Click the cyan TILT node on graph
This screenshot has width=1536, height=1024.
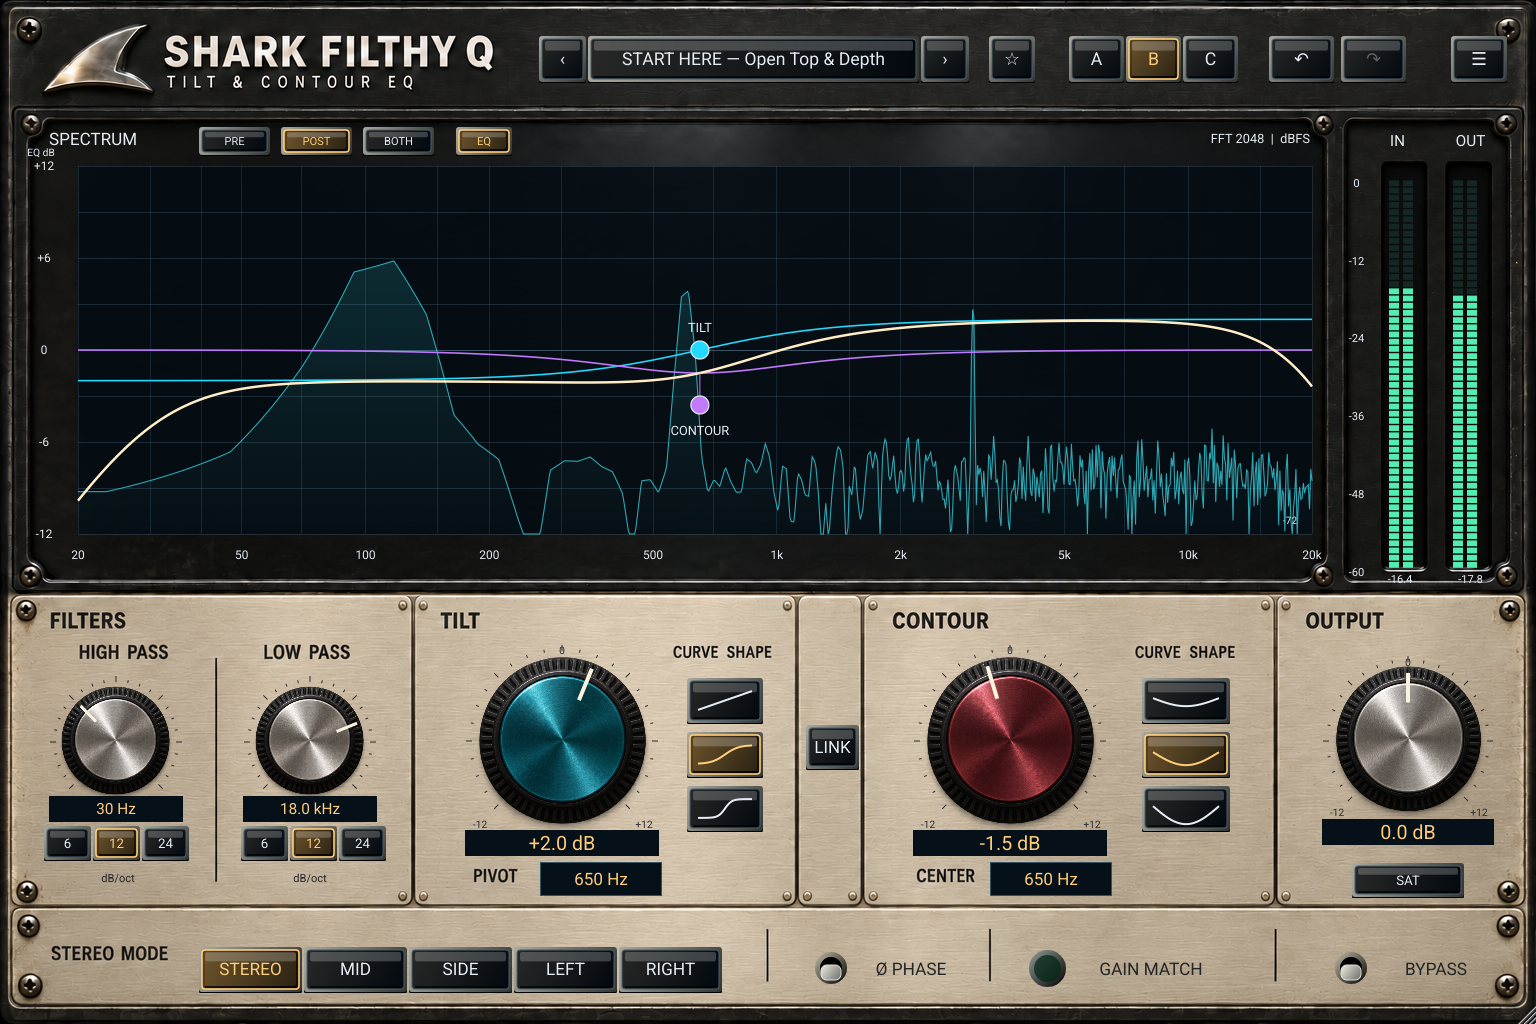click(x=700, y=350)
